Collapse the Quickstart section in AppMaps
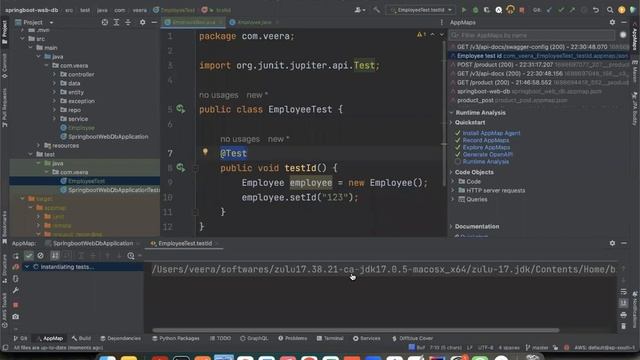Viewport: 640px width, 360px height. [451, 122]
